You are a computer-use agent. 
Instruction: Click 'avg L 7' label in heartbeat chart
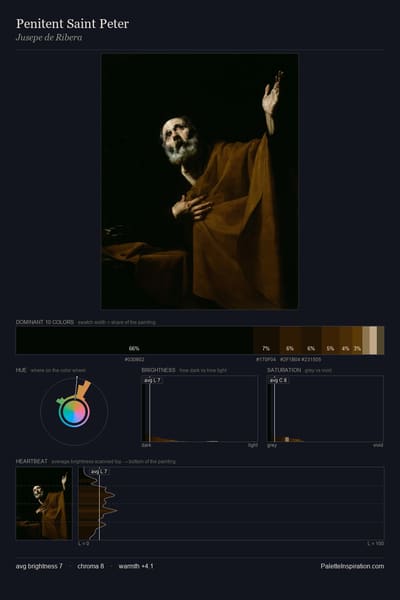click(100, 471)
